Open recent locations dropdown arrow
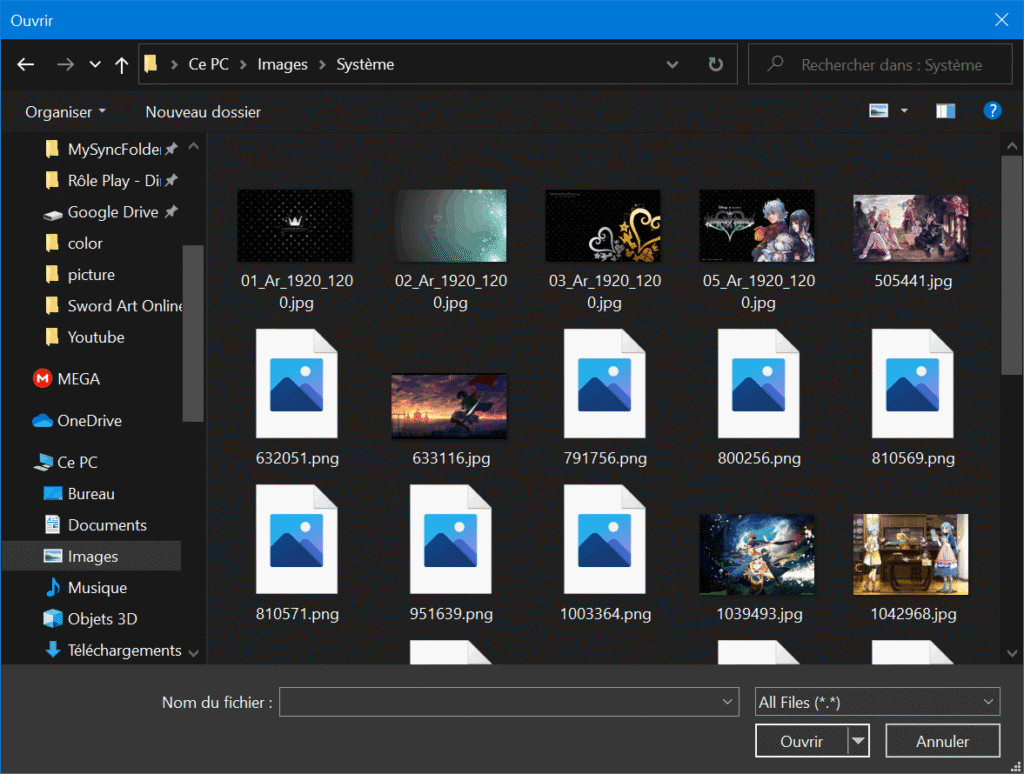Image resolution: width=1024 pixels, height=774 pixels. click(x=95, y=64)
